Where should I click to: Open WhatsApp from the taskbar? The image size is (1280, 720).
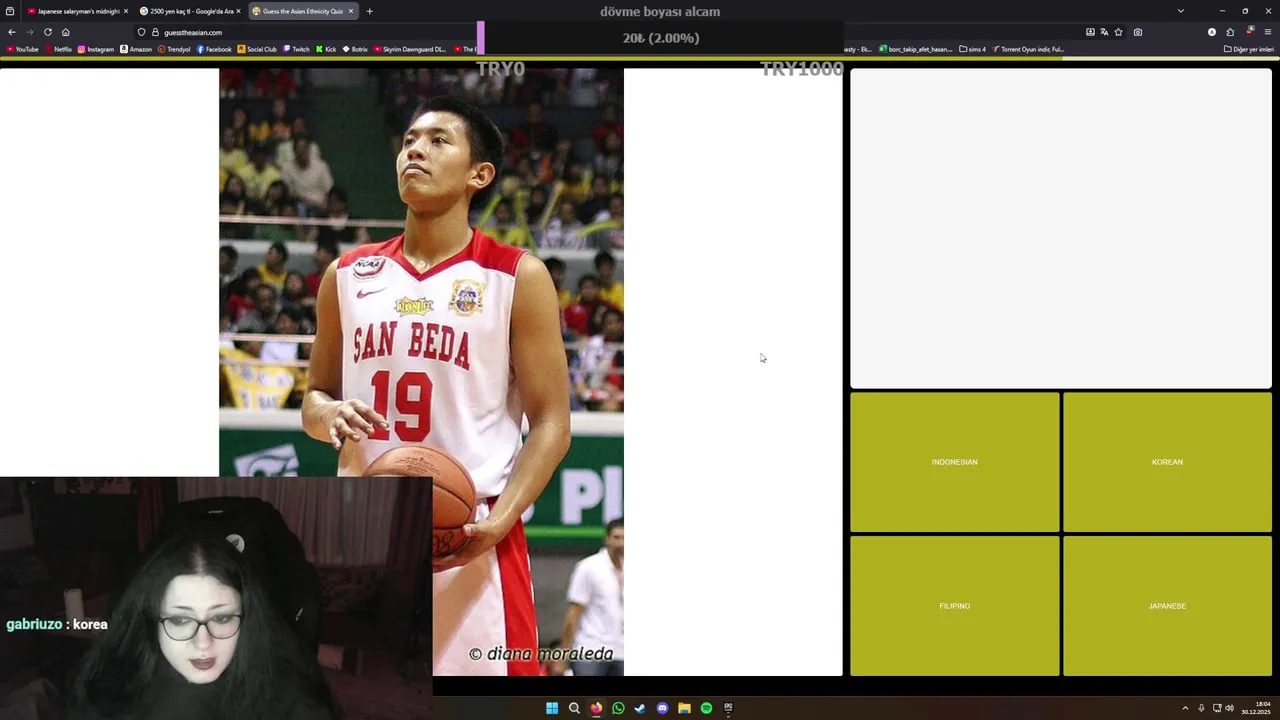pyautogui.click(x=618, y=708)
